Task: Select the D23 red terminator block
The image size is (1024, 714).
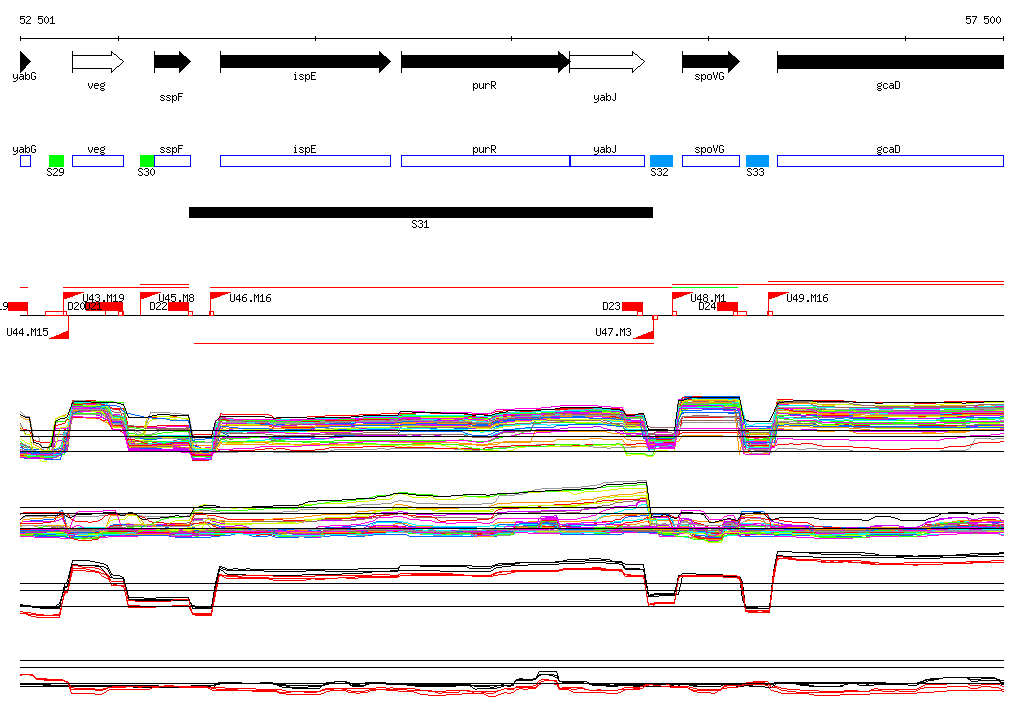Action: tap(632, 306)
